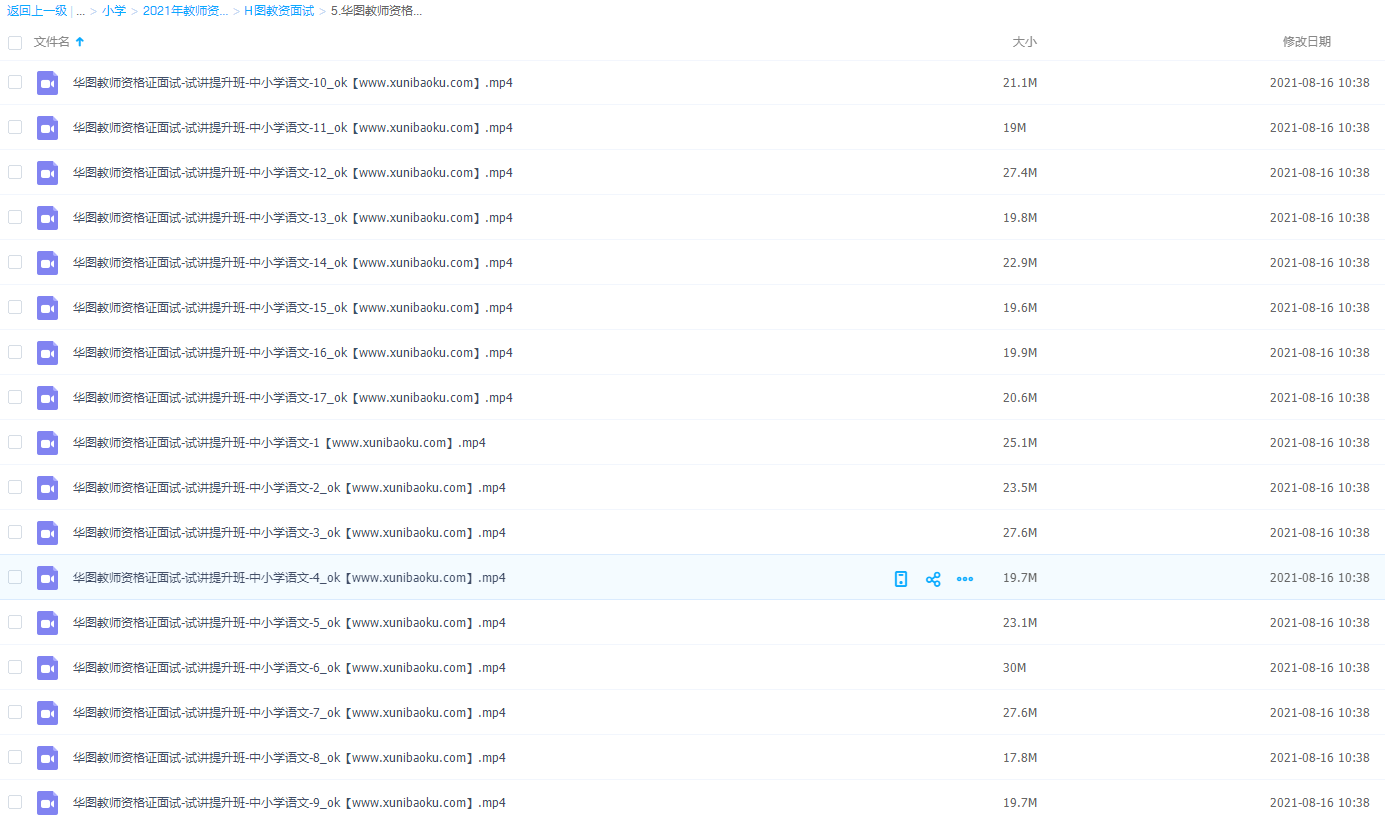
Task: Sort files by the 大小 column header
Action: [1024, 42]
